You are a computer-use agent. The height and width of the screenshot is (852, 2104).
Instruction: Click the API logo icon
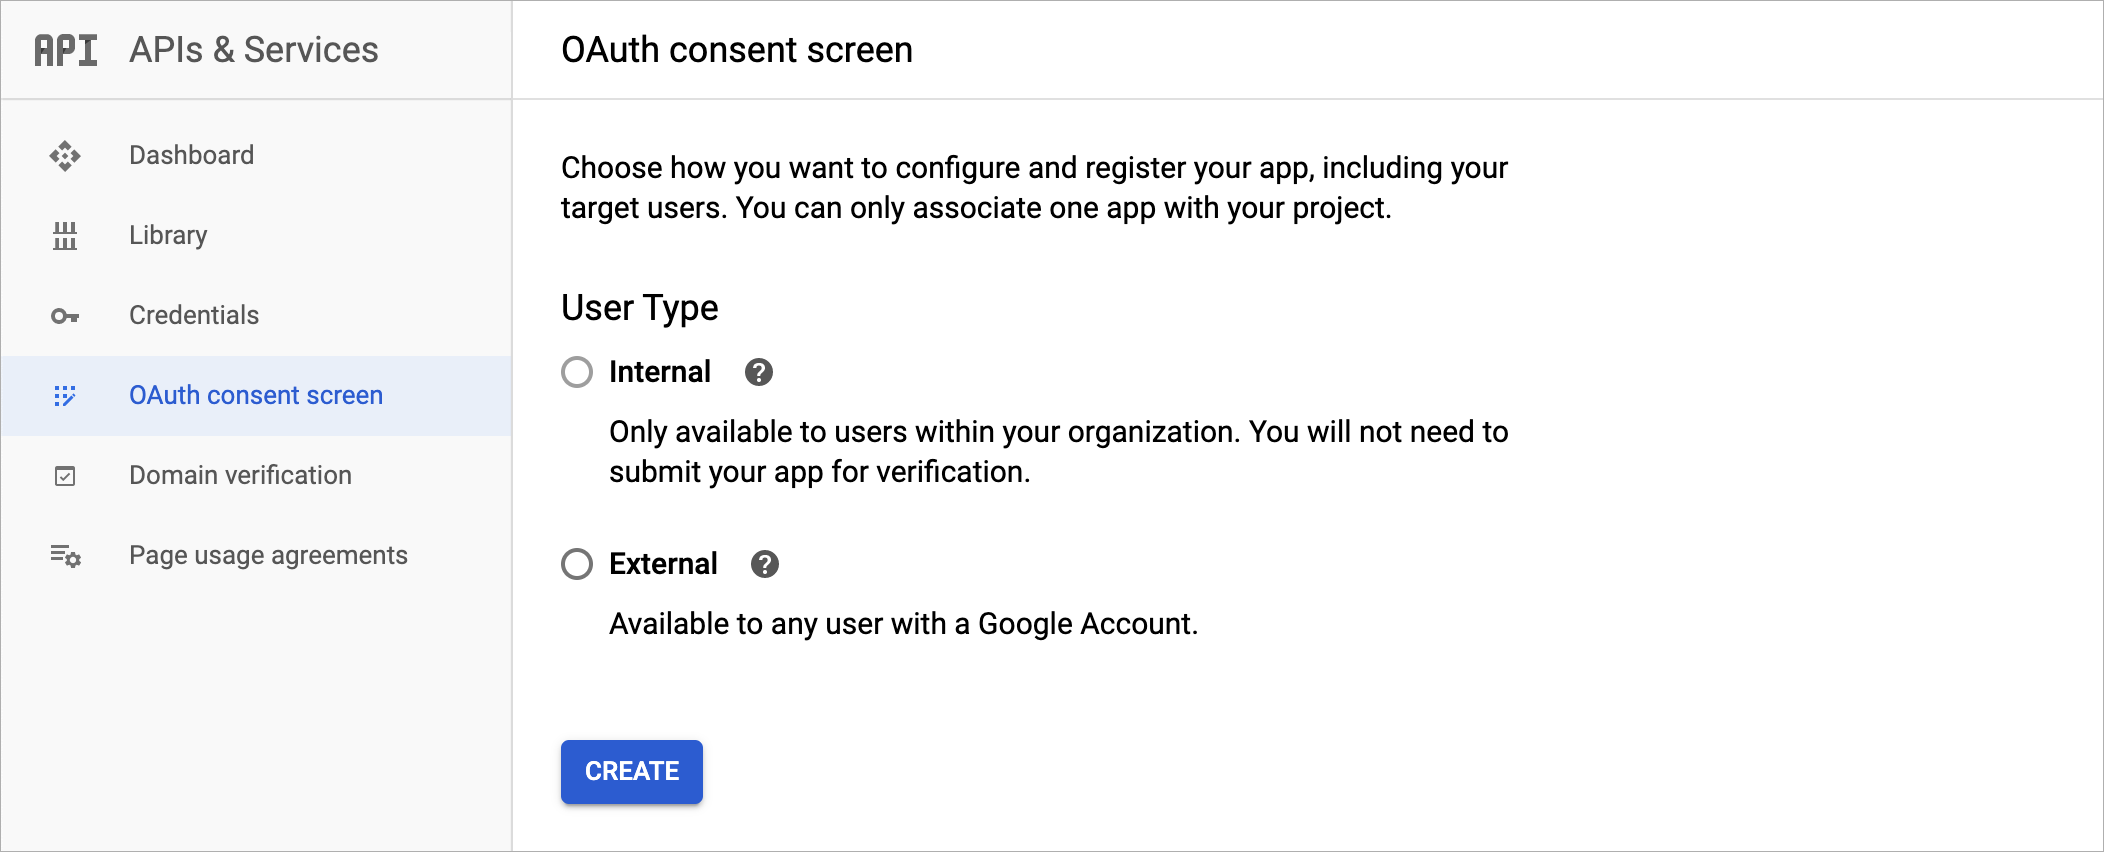pyautogui.click(x=66, y=50)
